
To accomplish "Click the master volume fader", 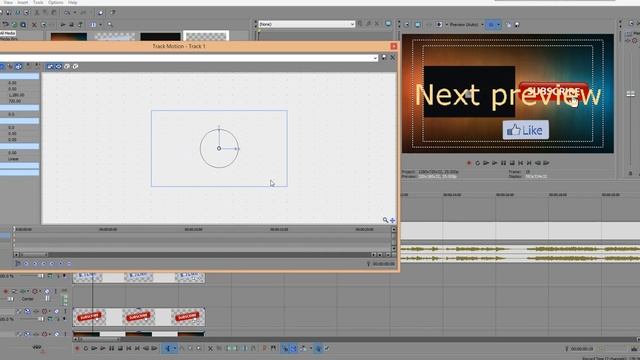I will coord(631,94).
